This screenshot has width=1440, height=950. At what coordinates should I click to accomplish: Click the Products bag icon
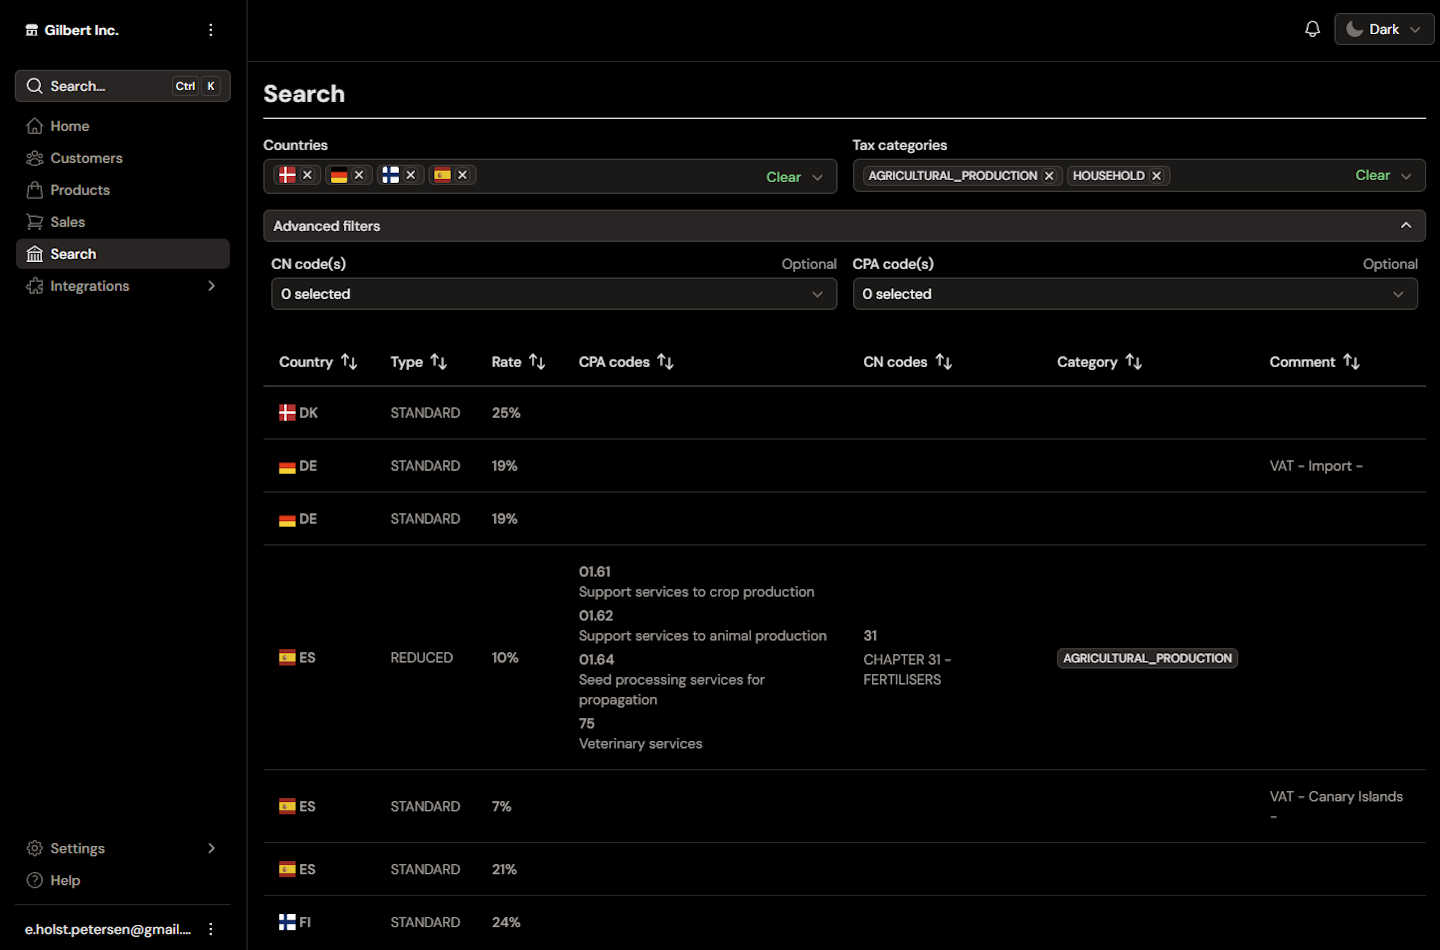pyautogui.click(x=35, y=190)
